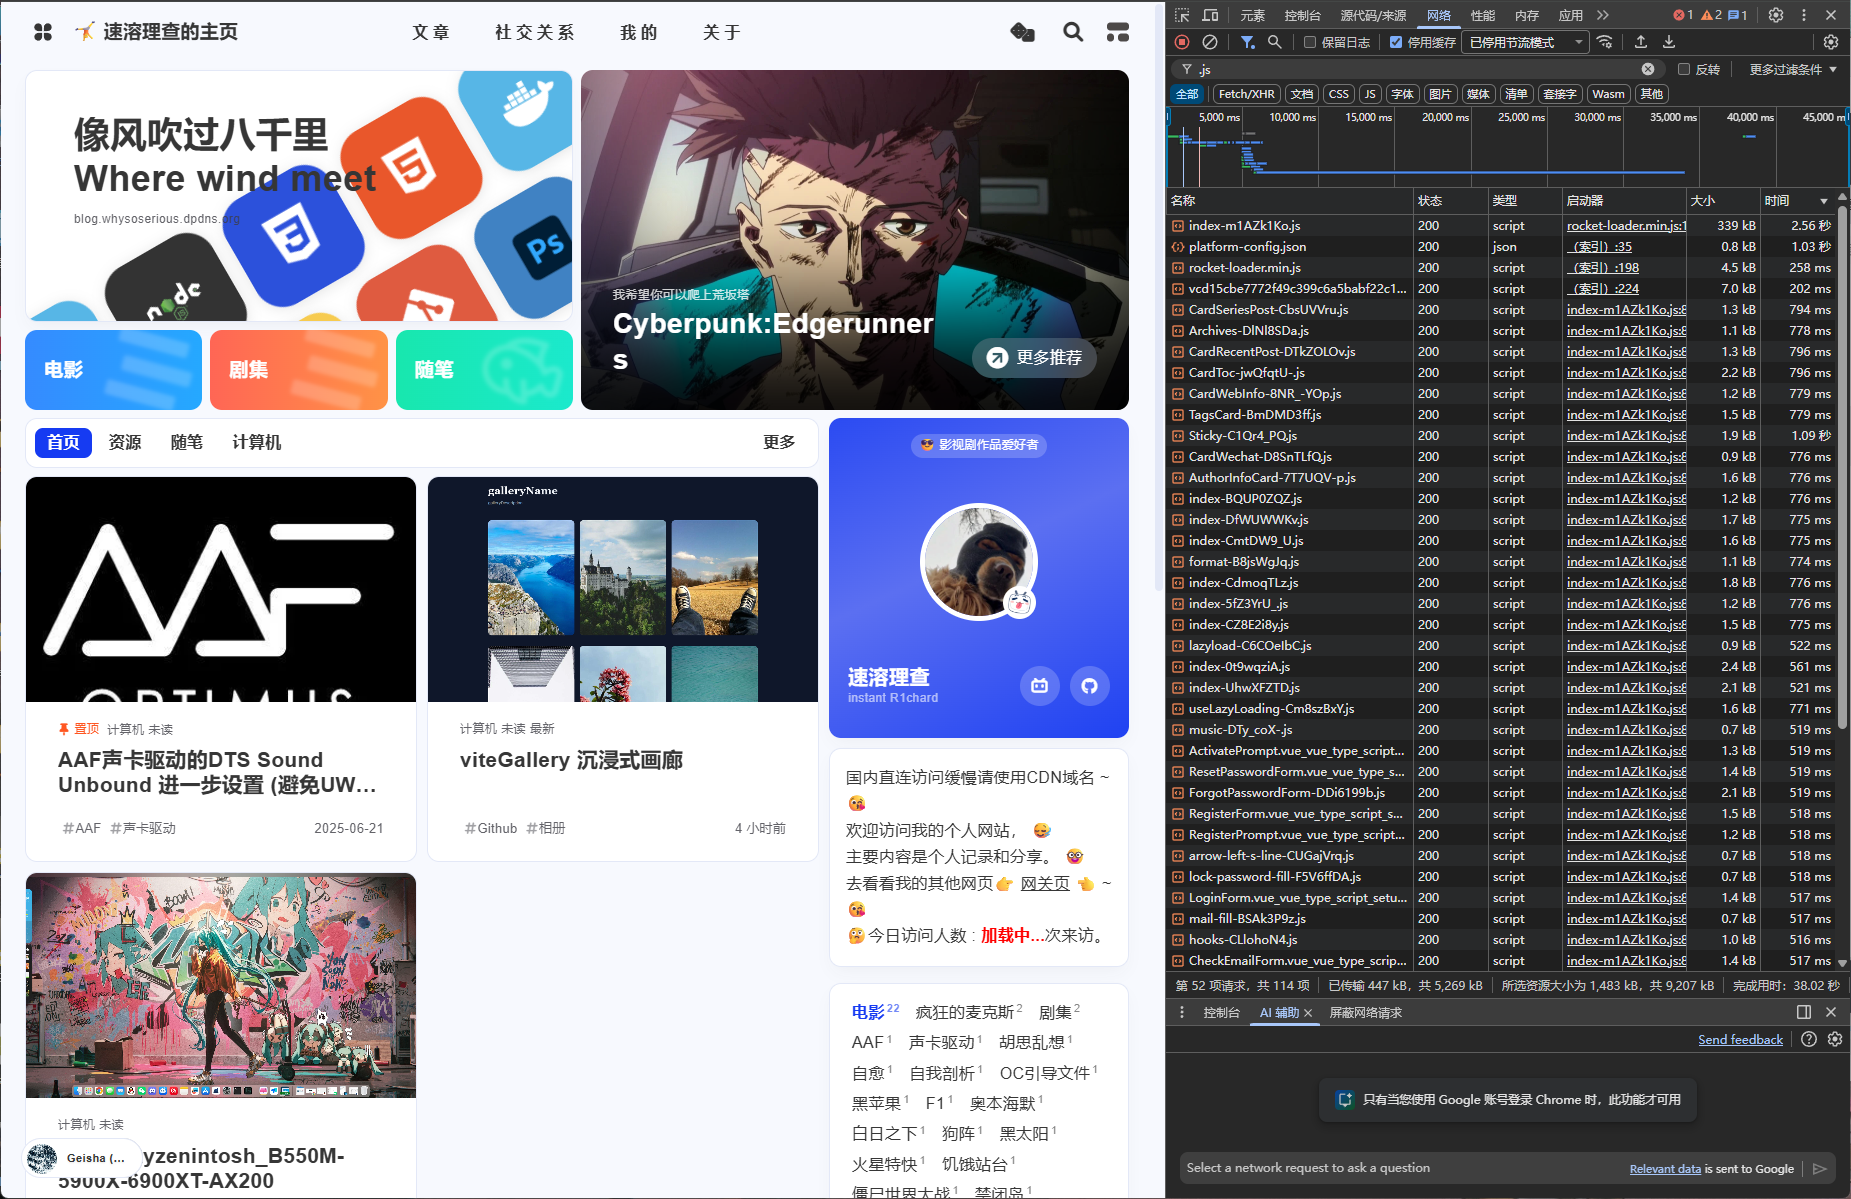The height and width of the screenshot is (1199, 1851).
Task: Toggle the device toolbar icon
Action: 1210,15
